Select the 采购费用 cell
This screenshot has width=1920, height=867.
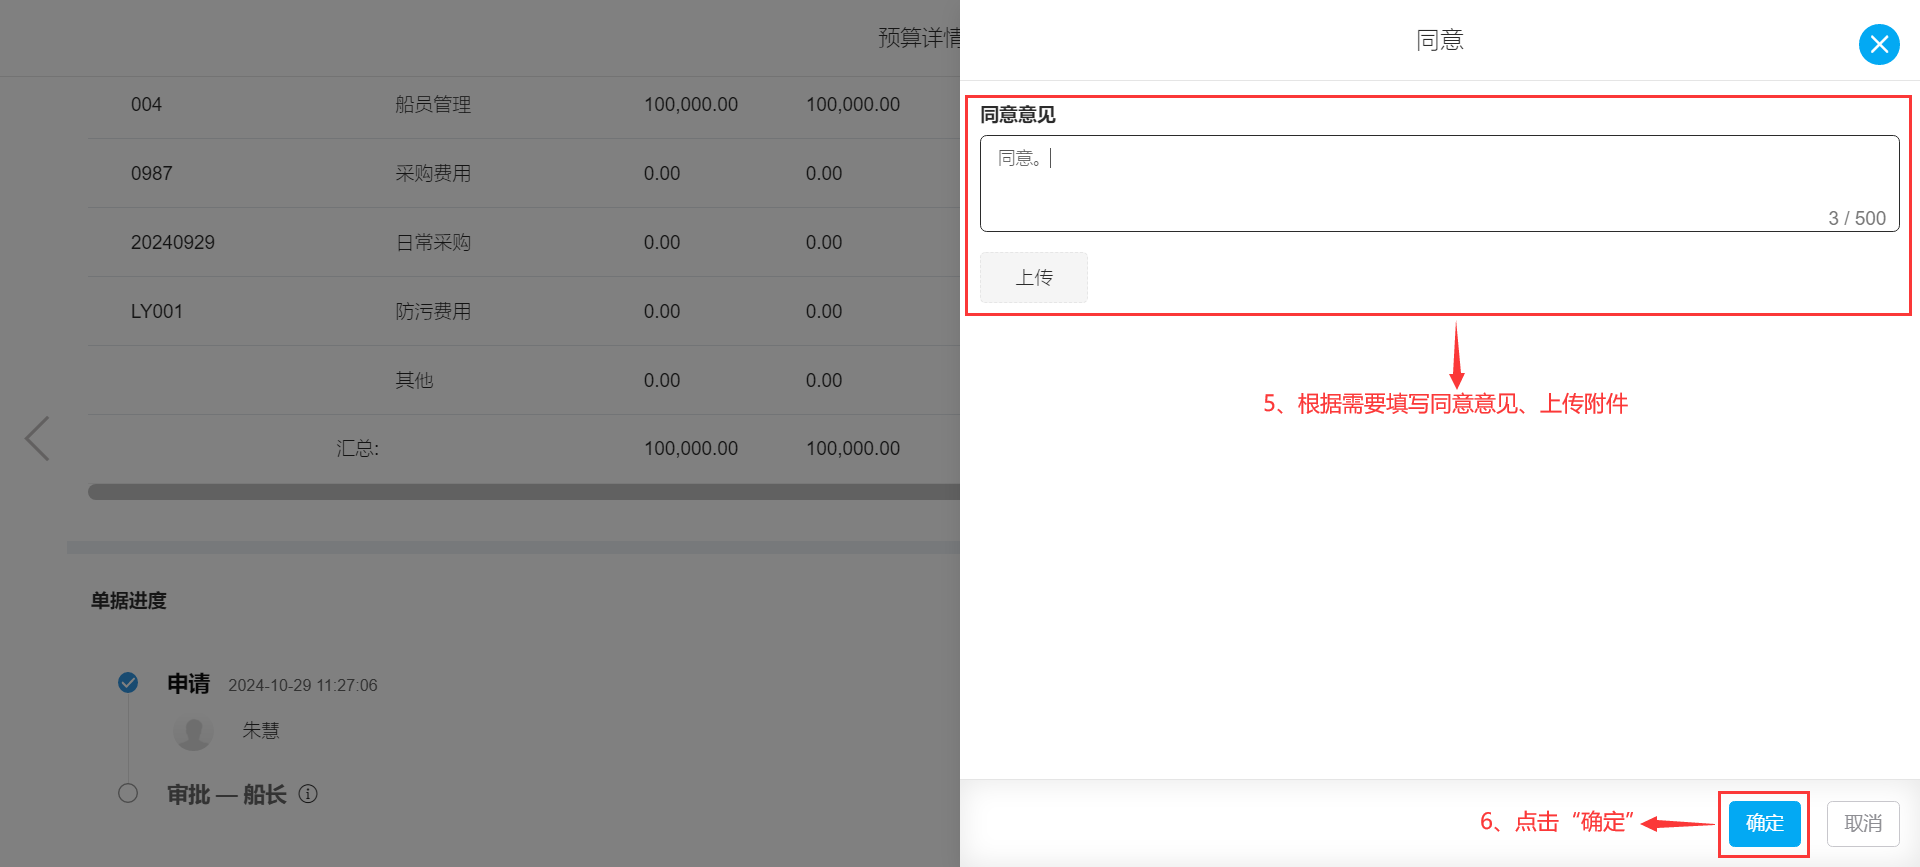click(x=433, y=173)
